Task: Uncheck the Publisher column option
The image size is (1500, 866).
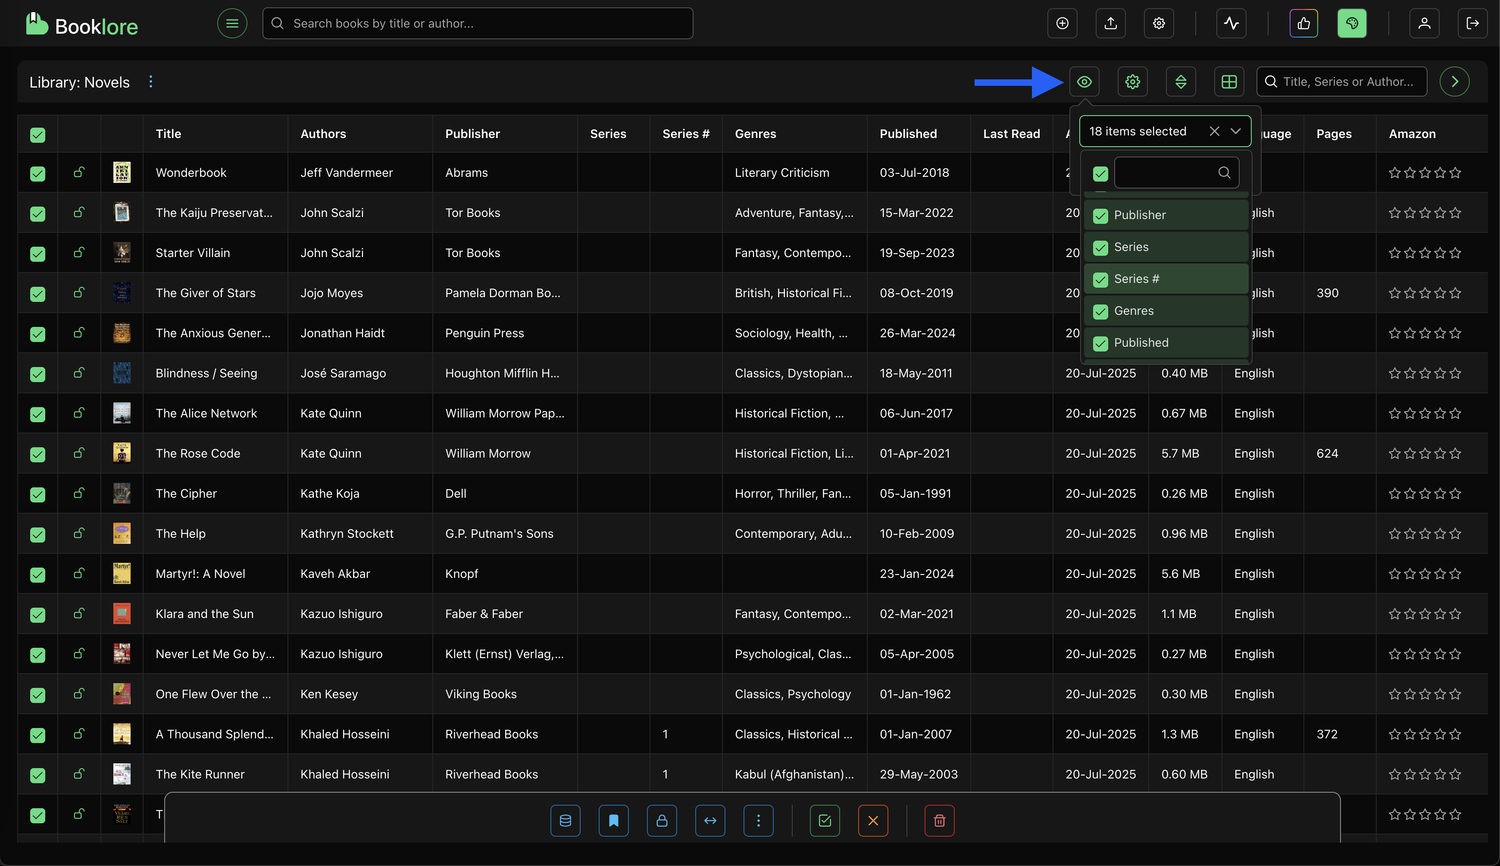Action: coord(1100,216)
